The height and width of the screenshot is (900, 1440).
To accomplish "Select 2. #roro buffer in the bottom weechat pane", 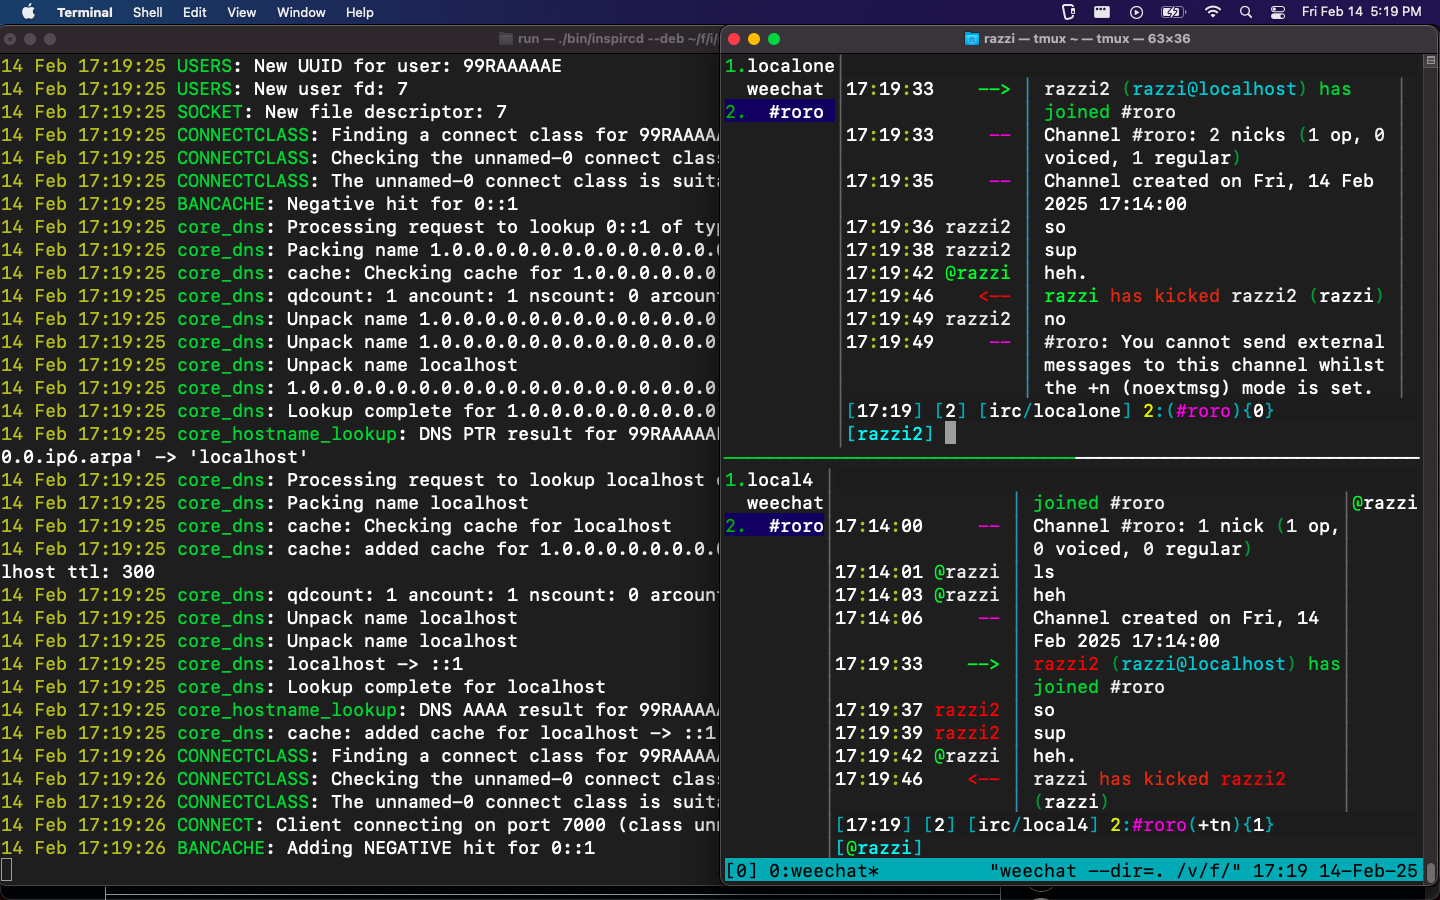I will click(775, 526).
